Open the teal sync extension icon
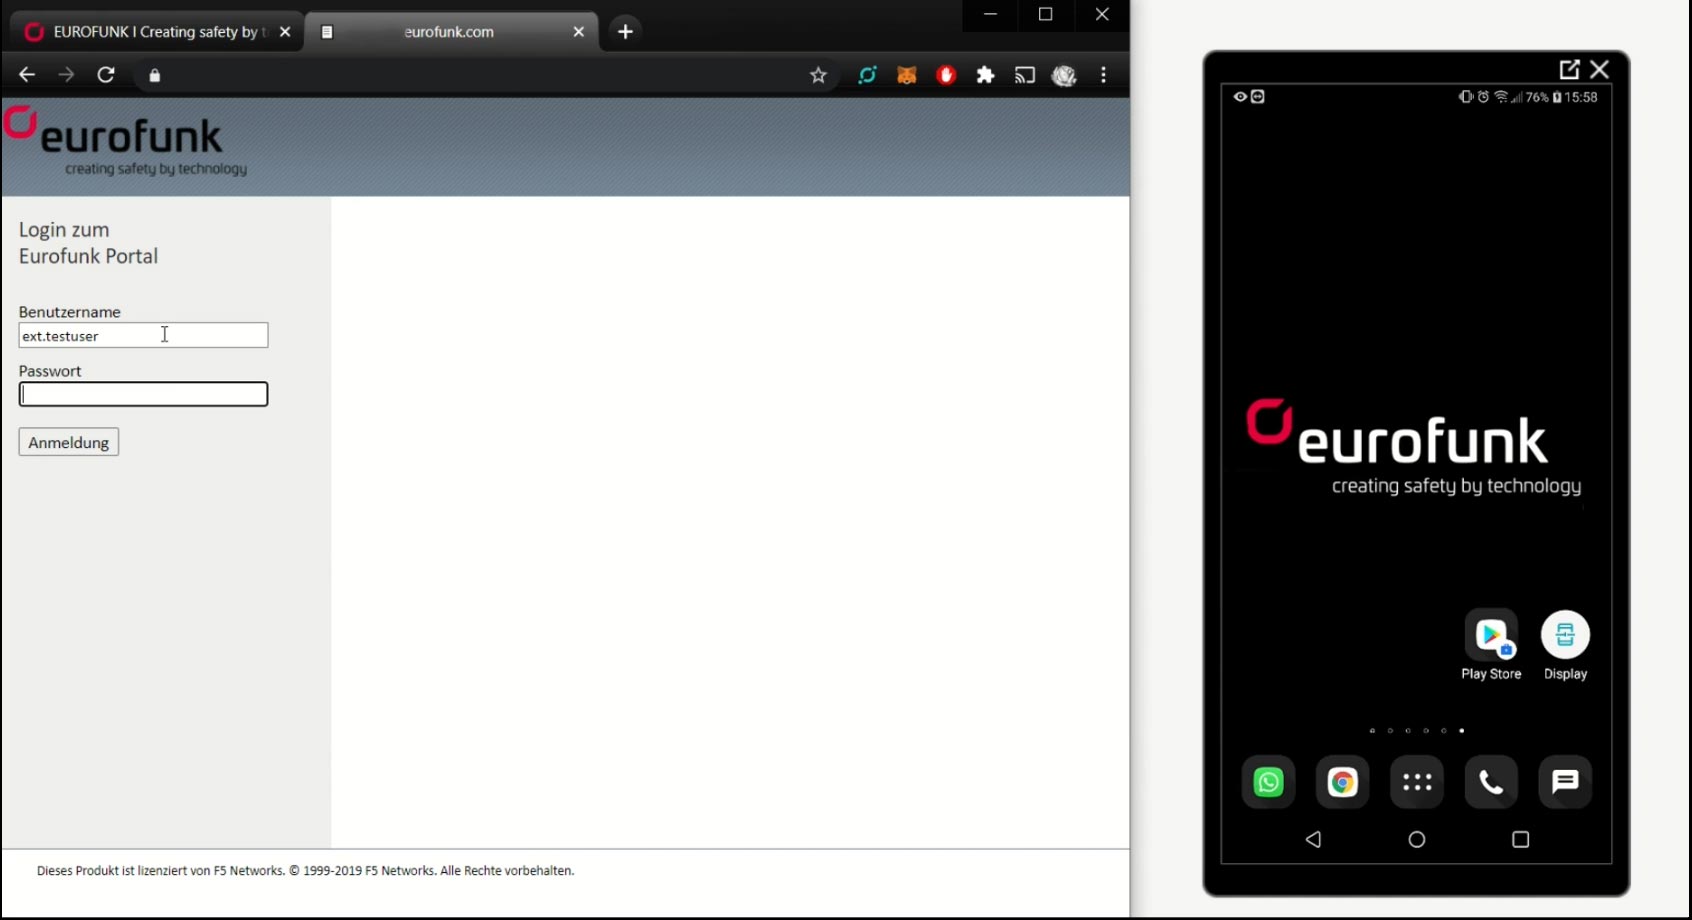 (x=867, y=75)
